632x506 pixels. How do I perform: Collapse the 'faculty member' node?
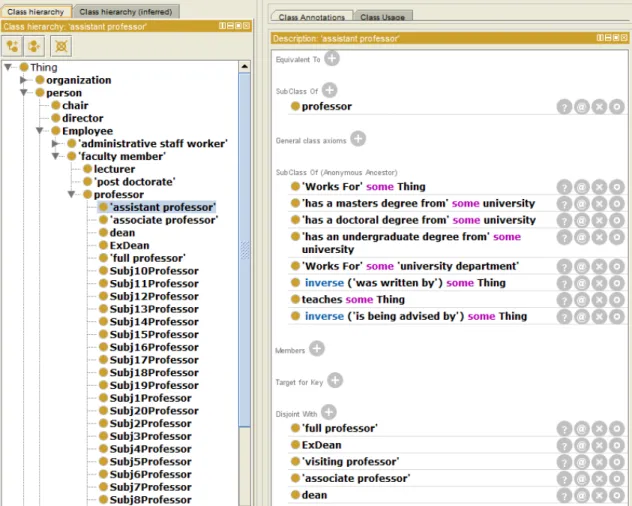(56, 156)
